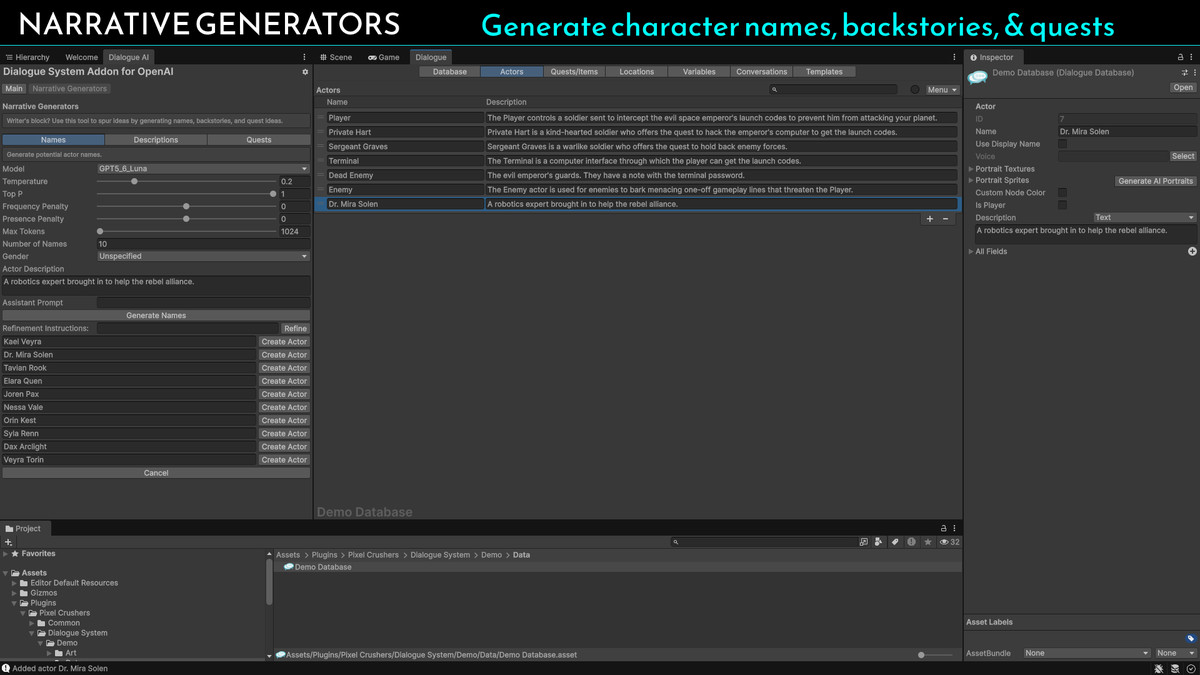
Task: Click Generate AI Portraits button
Action: coord(1156,181)
